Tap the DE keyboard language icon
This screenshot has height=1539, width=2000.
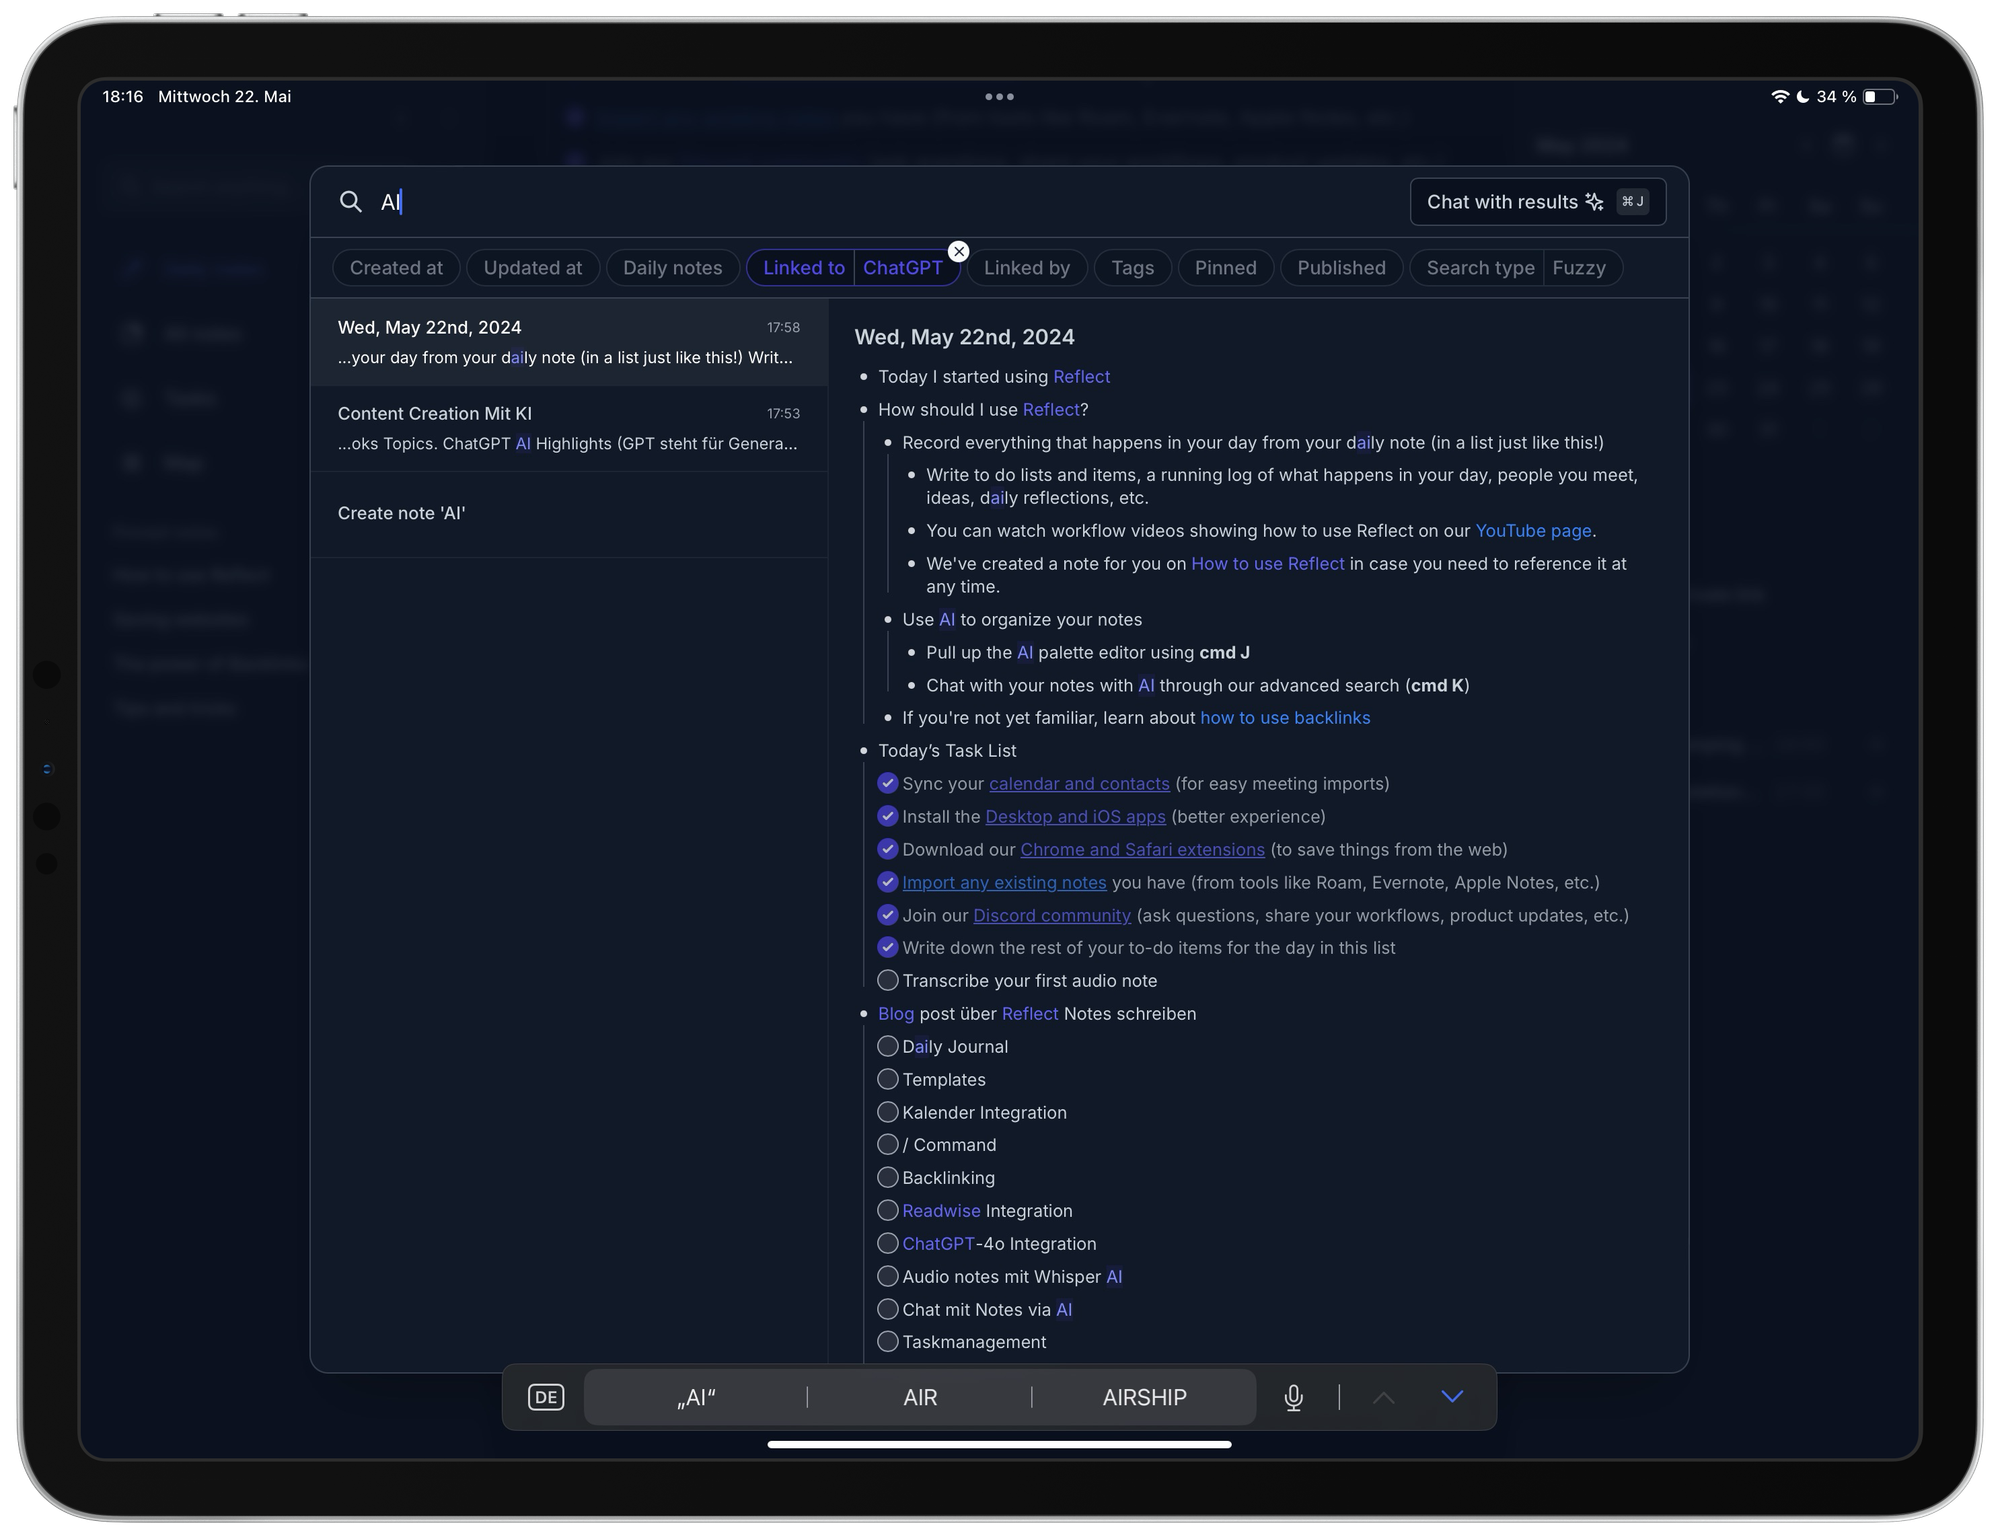(x=546, y=1397)
